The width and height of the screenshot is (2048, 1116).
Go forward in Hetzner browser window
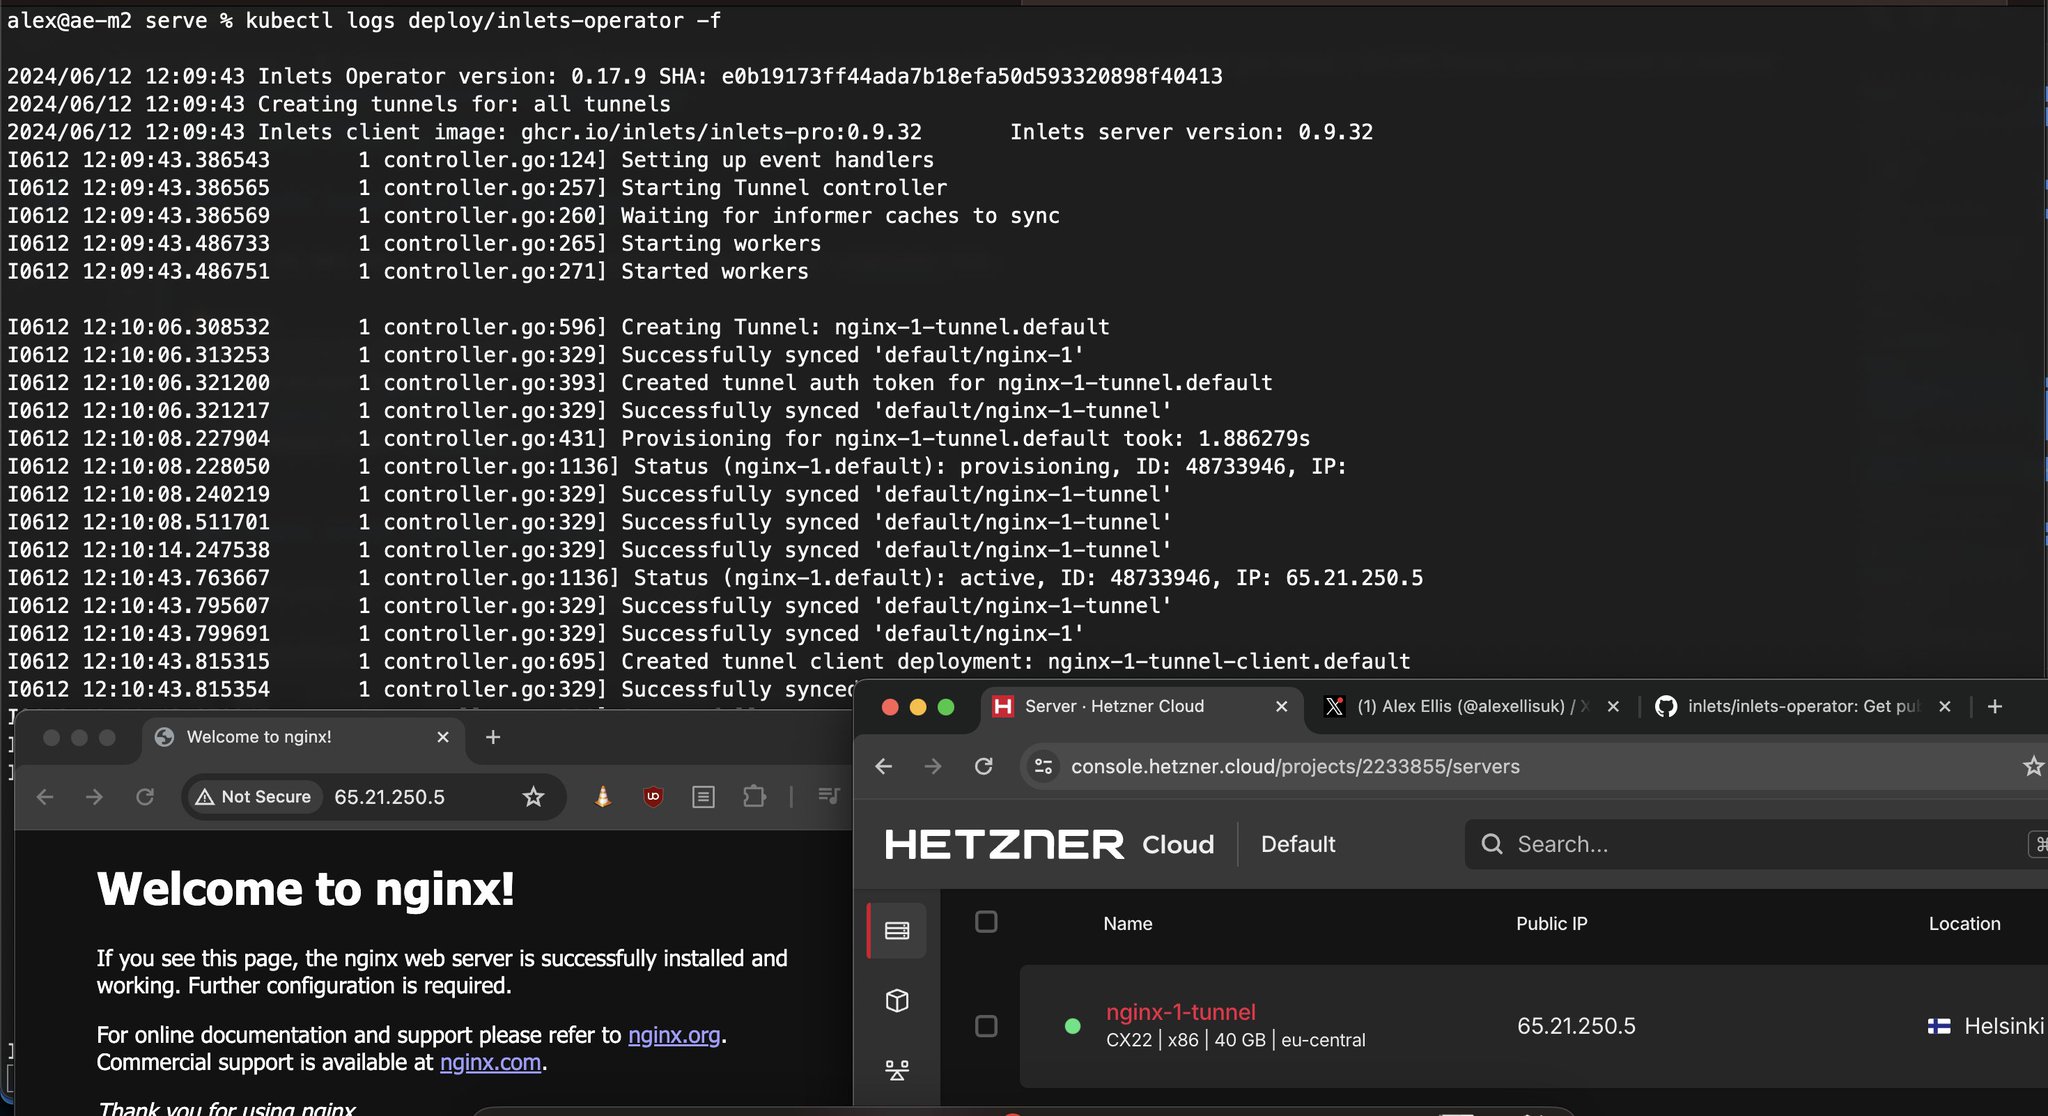pos(933,766)
